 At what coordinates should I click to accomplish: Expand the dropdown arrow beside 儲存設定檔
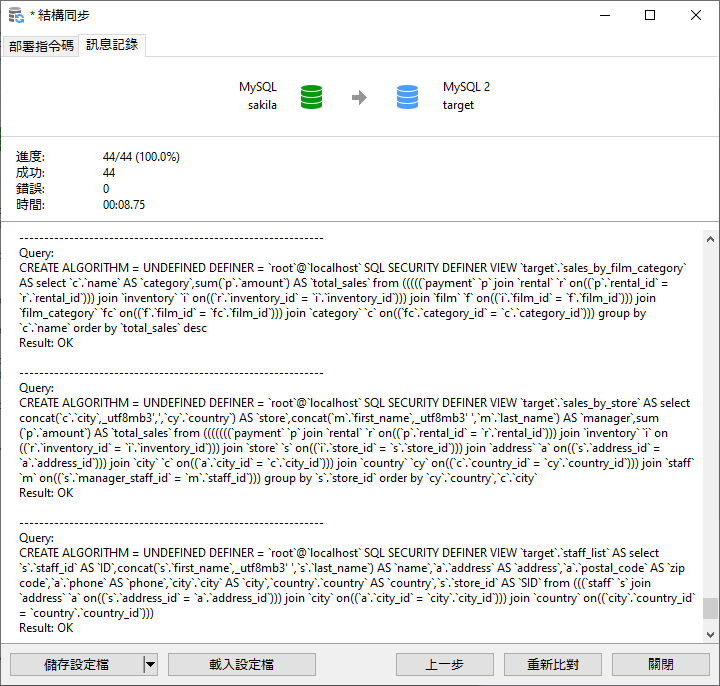[150, 664]
